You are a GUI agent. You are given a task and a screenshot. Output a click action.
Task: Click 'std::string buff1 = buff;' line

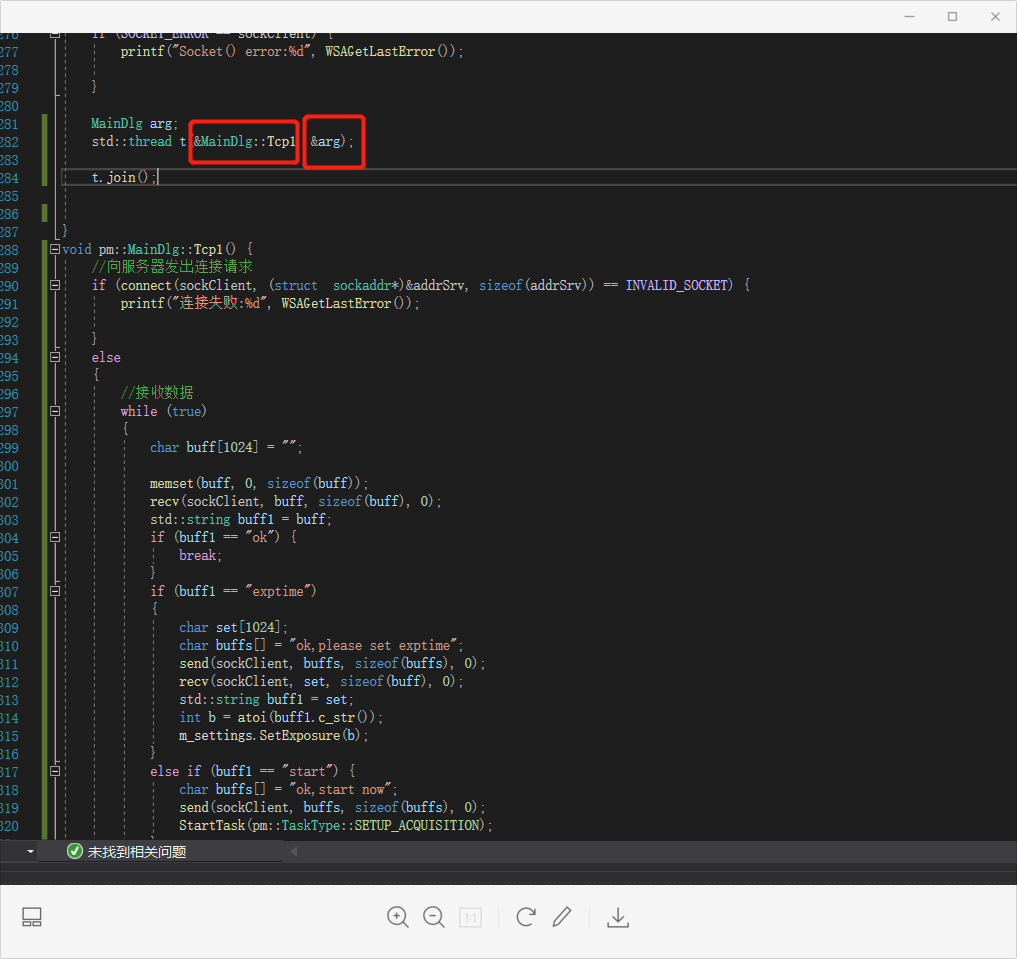(241, 519)
